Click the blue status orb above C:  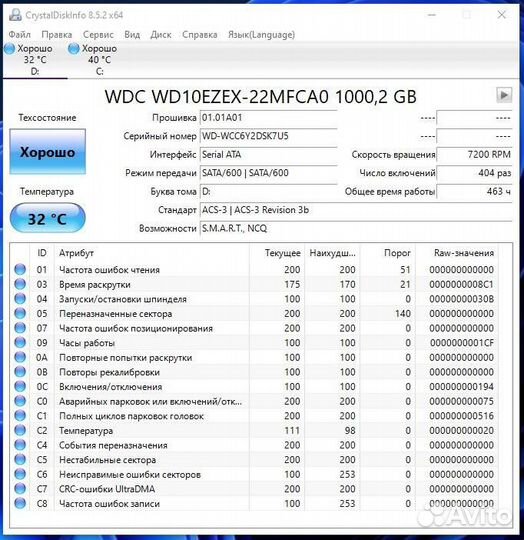74,49
